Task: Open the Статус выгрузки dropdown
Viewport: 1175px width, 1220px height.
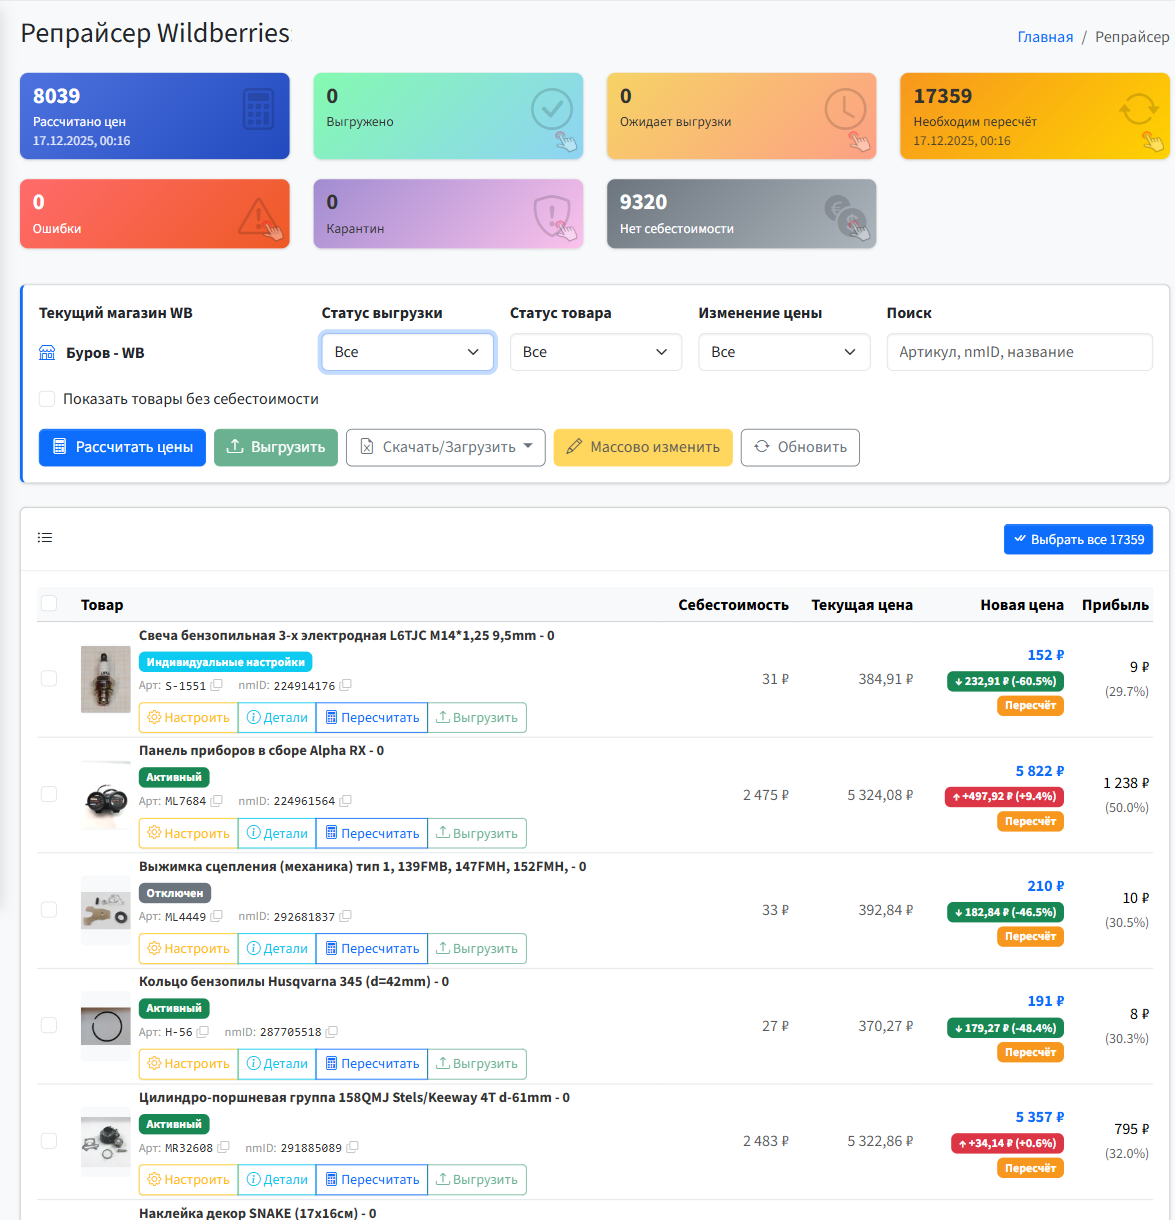Action: 407,352
